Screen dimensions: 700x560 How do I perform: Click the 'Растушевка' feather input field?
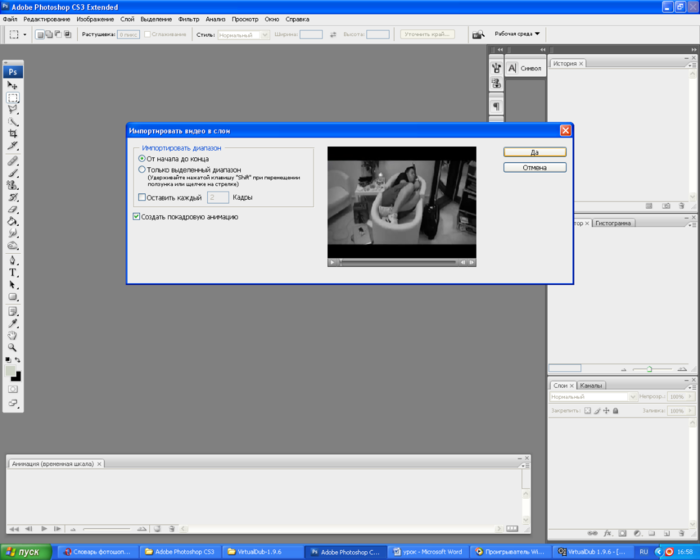tap(128, 34)
